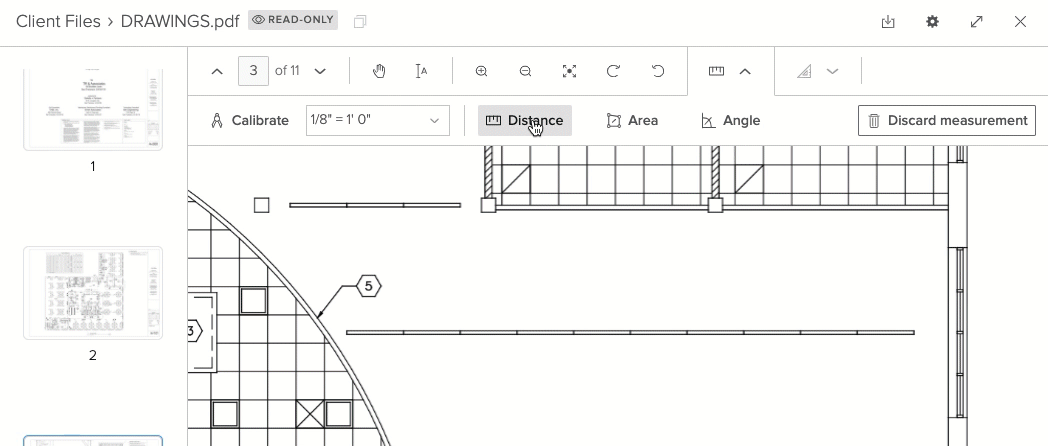
Task: Open settings gear icon
Action: tap(932, 22)
